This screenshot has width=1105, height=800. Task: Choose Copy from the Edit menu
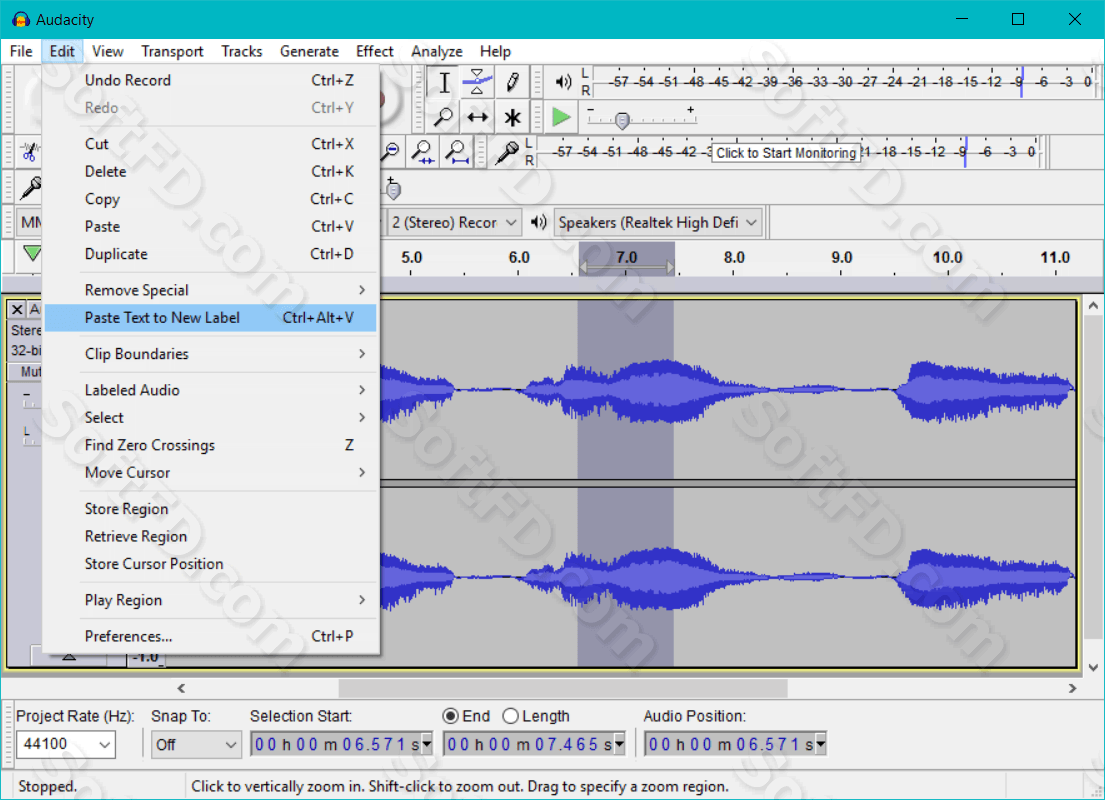click(x=211, y=199)
